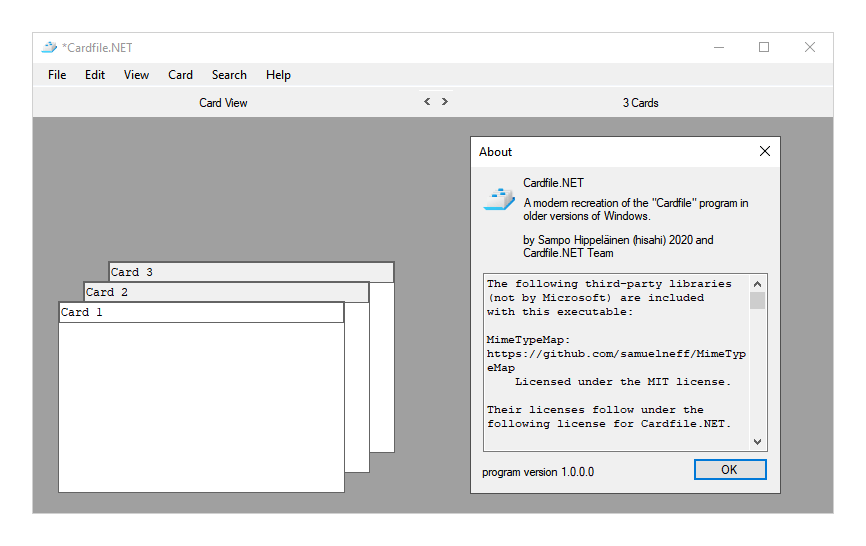
Task: Open the File menu
Action: [x=57, y=75]
